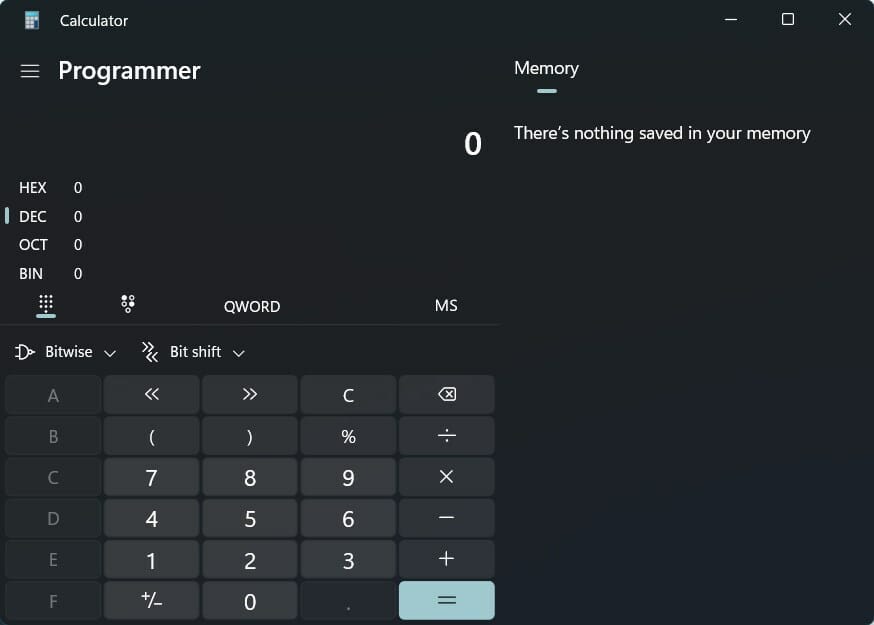Open the Memory panel header
Image resolution: width=874 pixels, height=625 pixels.
click(546, 68)
